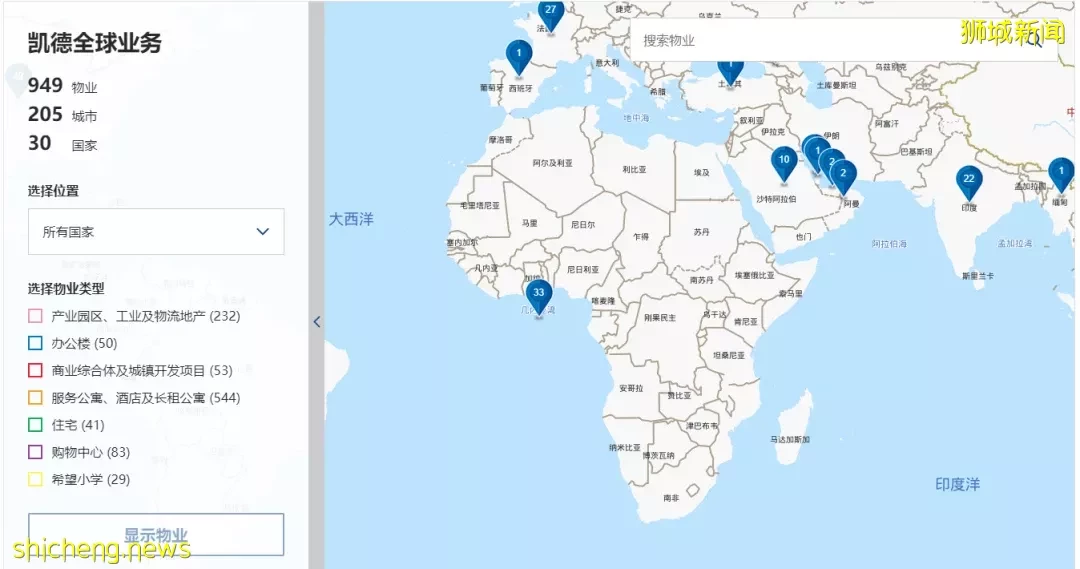Screen dimensions: 1080x569
Task: Check 办公楼 (50) checkbox
Action: [x=35, y=343]
